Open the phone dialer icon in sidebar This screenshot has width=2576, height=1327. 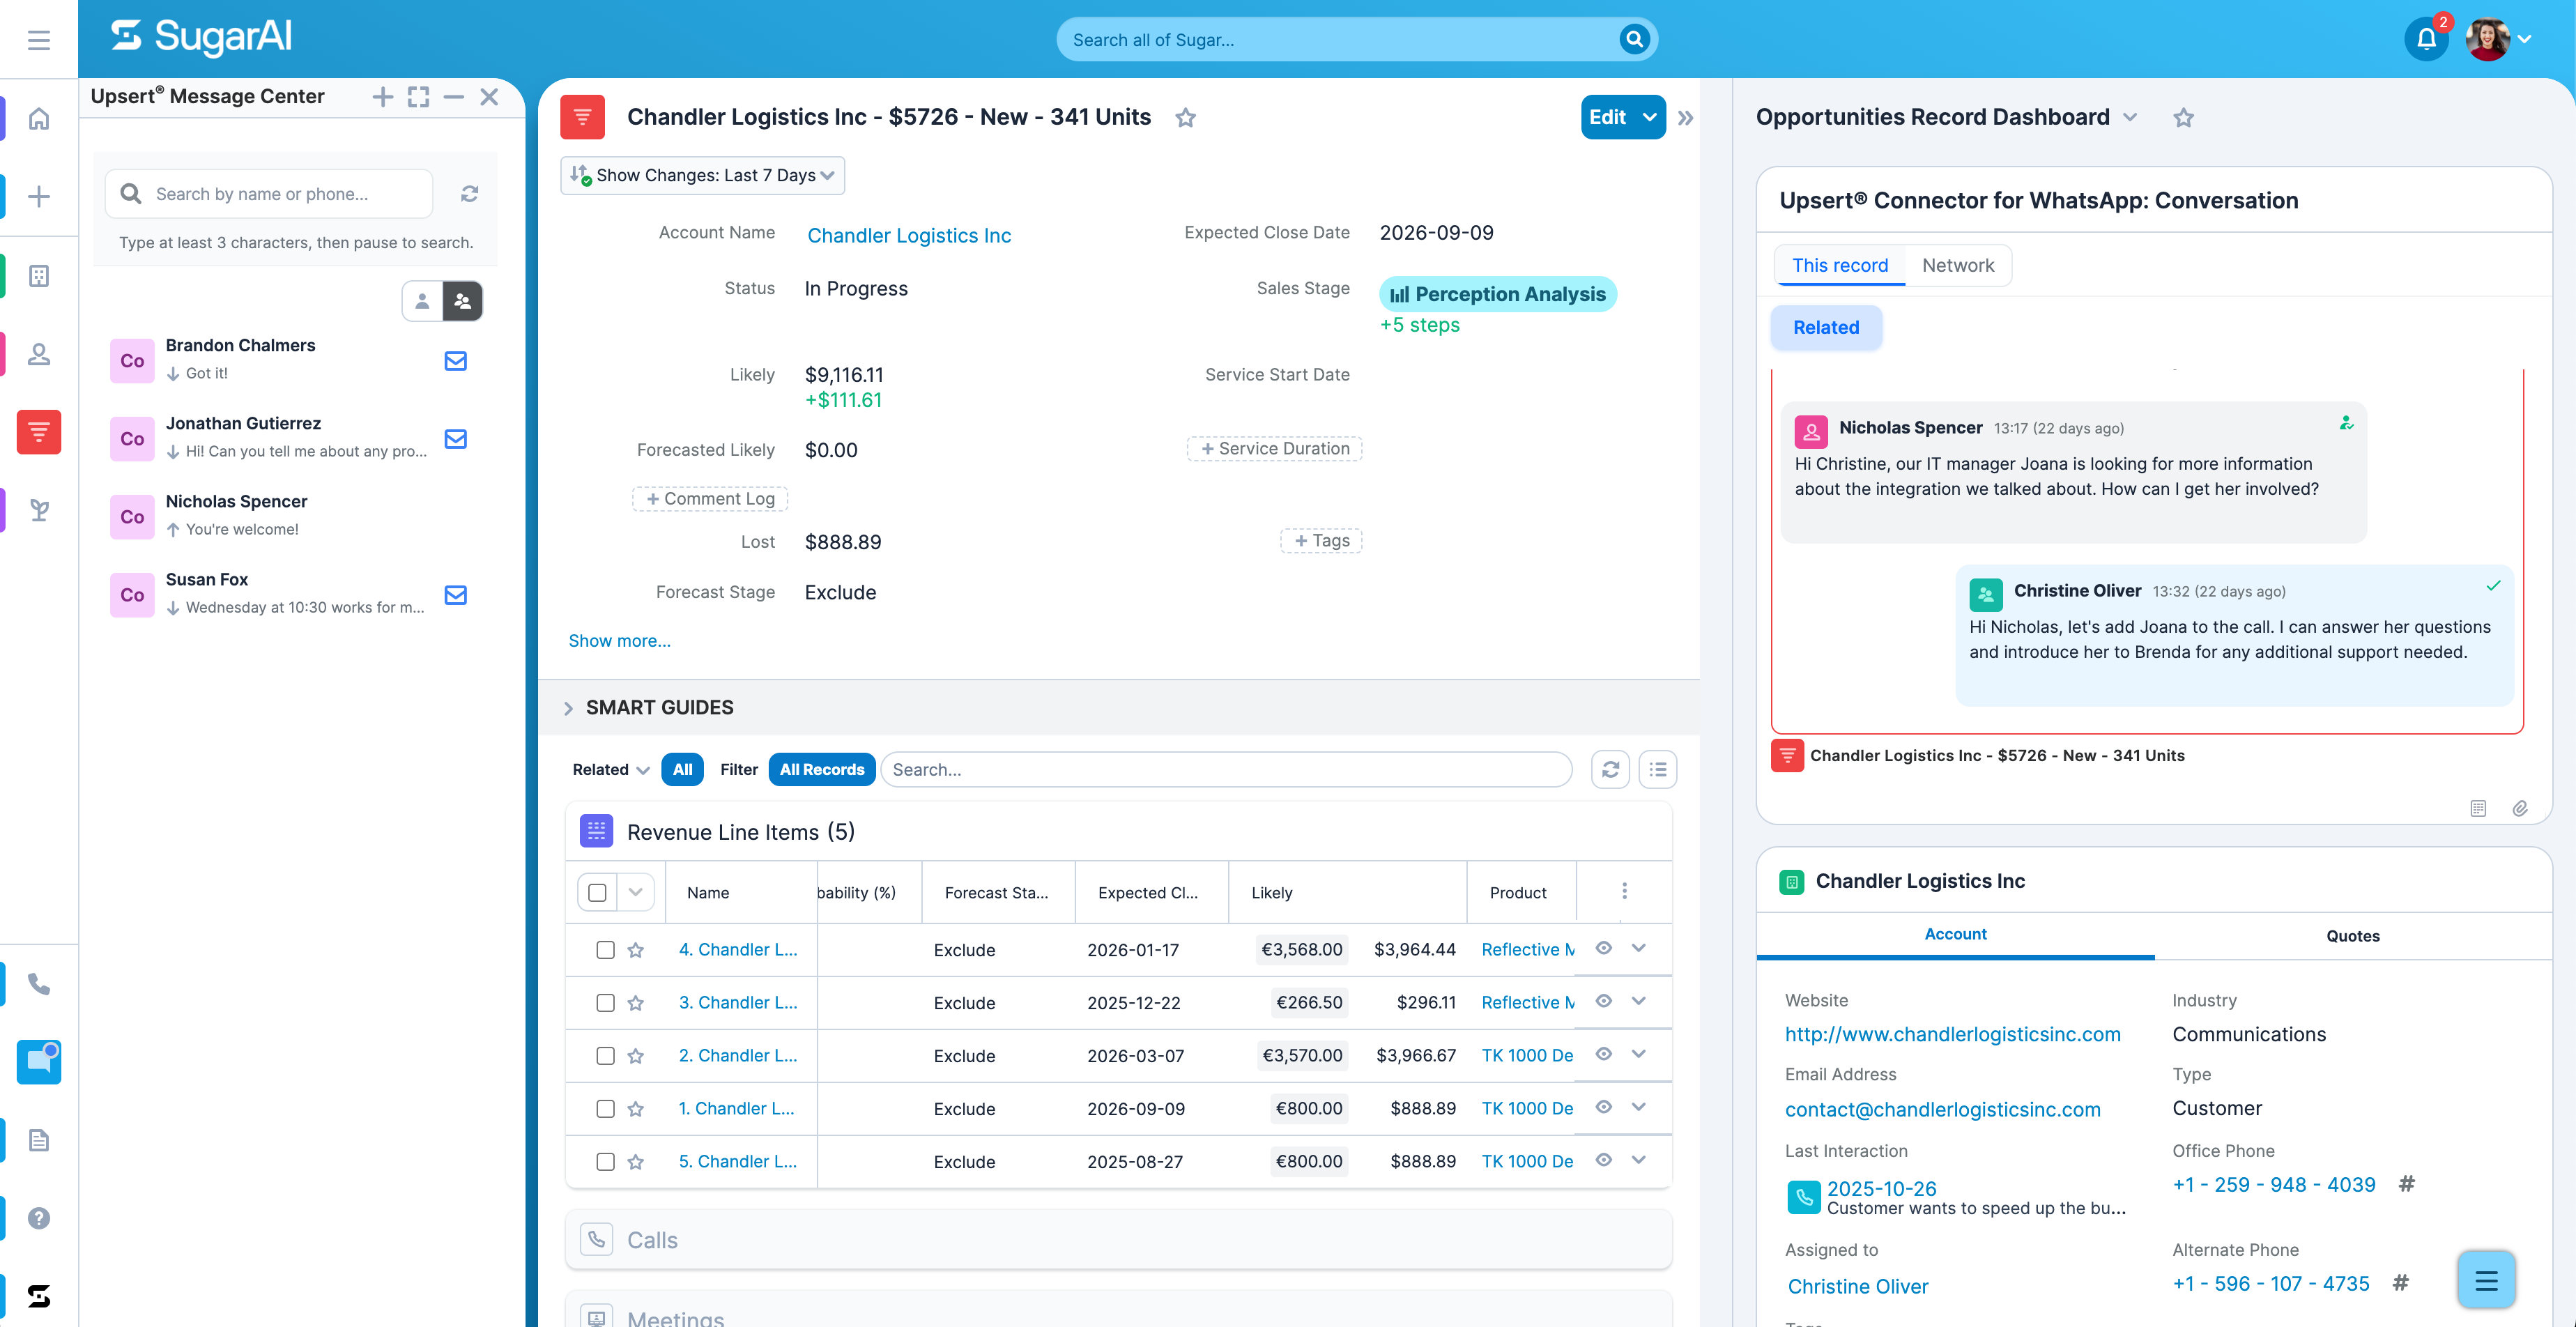click(39, 984)
